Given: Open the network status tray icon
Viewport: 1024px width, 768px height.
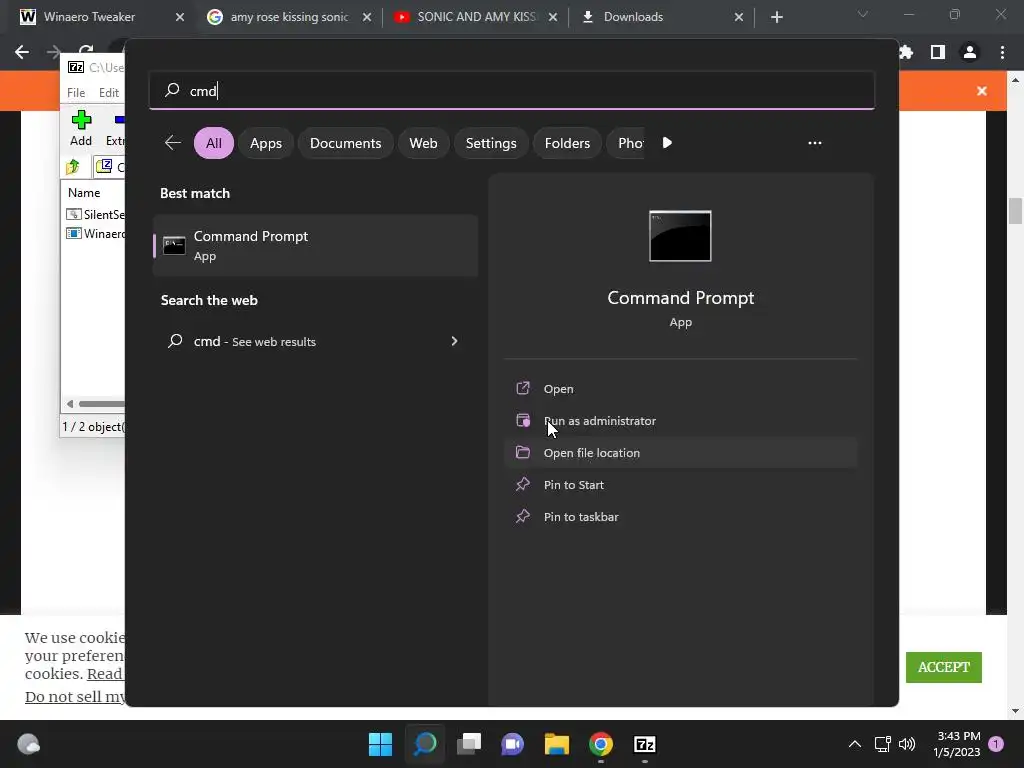Looking at the screenshot, I should pos(882,744).
